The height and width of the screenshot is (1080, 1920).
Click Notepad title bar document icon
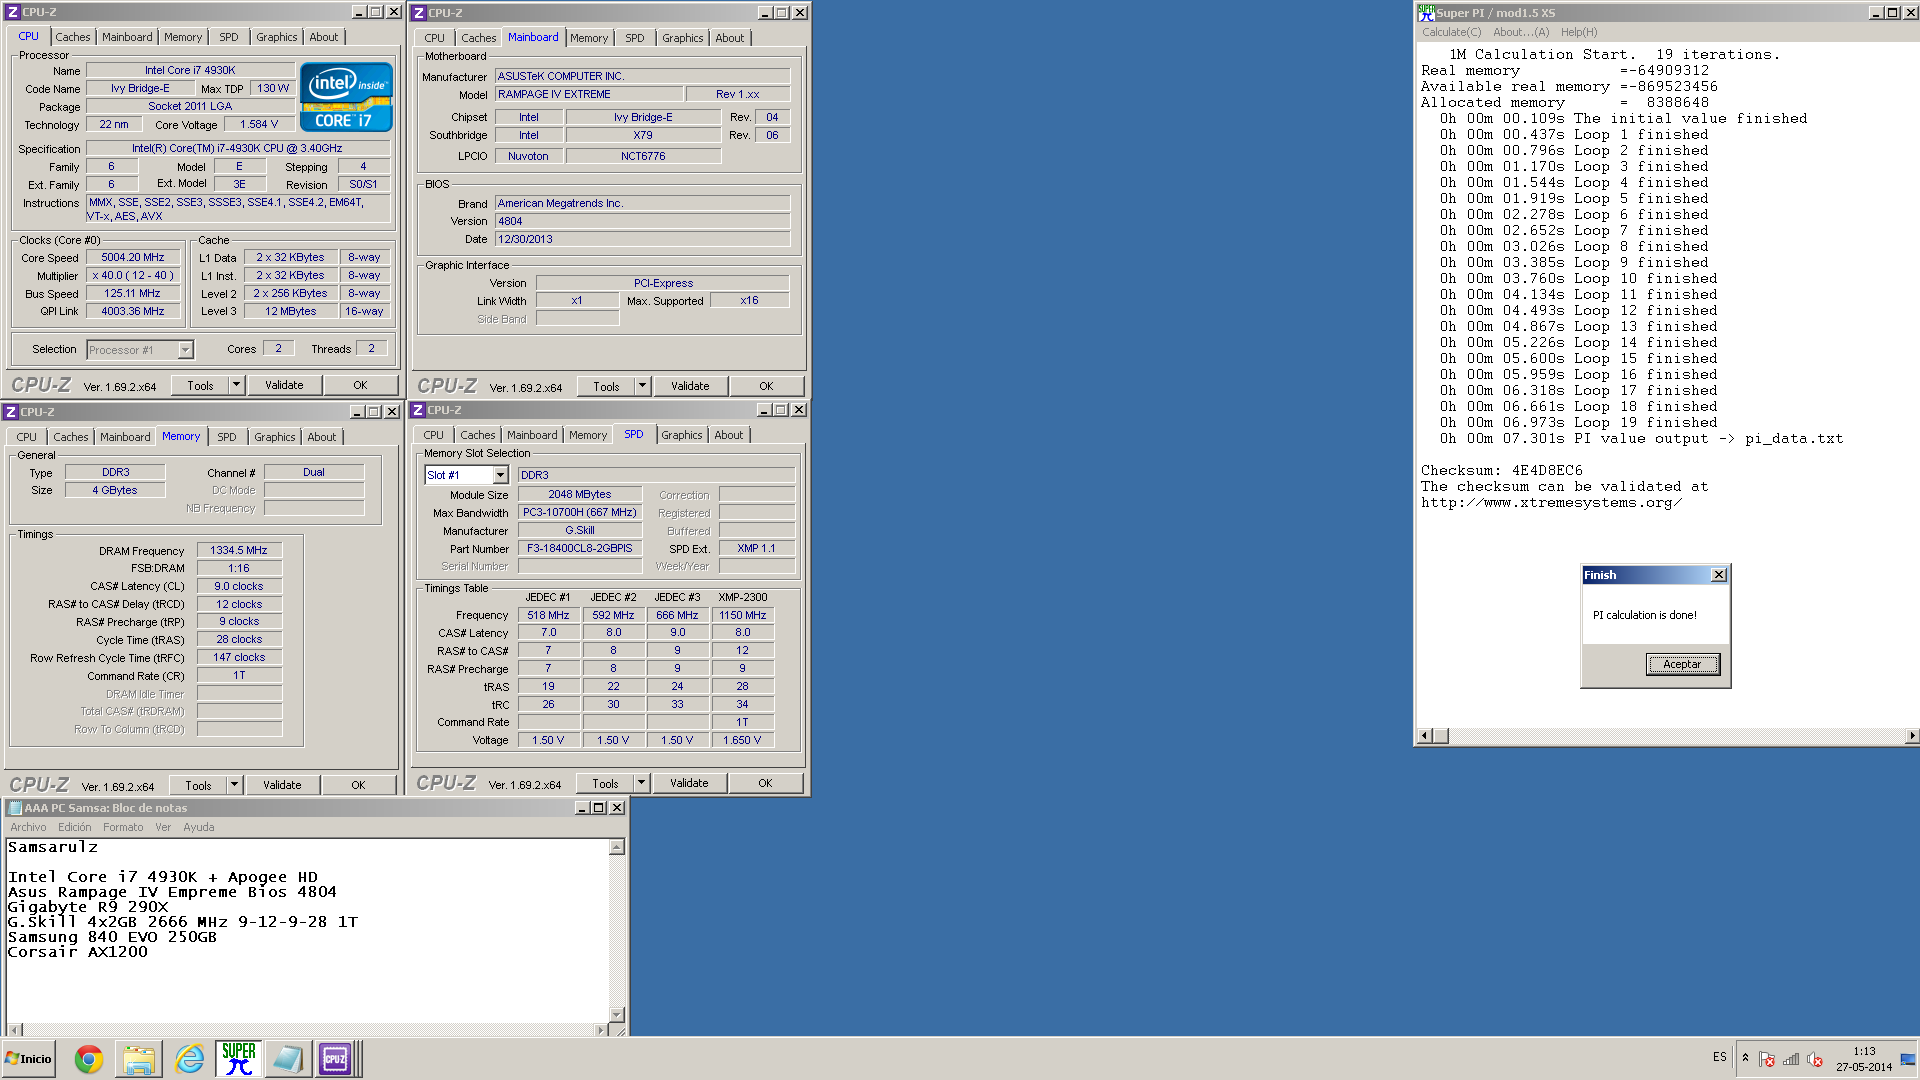click(15, 808)
